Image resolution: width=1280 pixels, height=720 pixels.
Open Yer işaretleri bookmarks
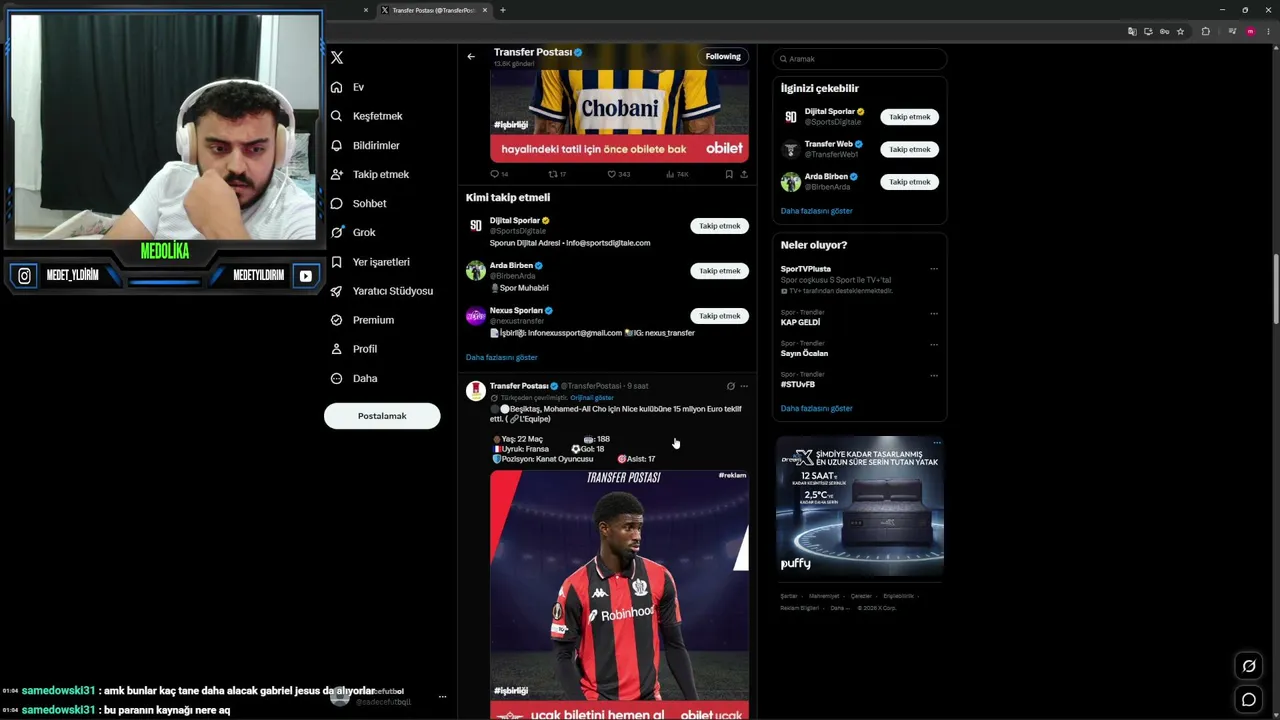tap(370, 262)
